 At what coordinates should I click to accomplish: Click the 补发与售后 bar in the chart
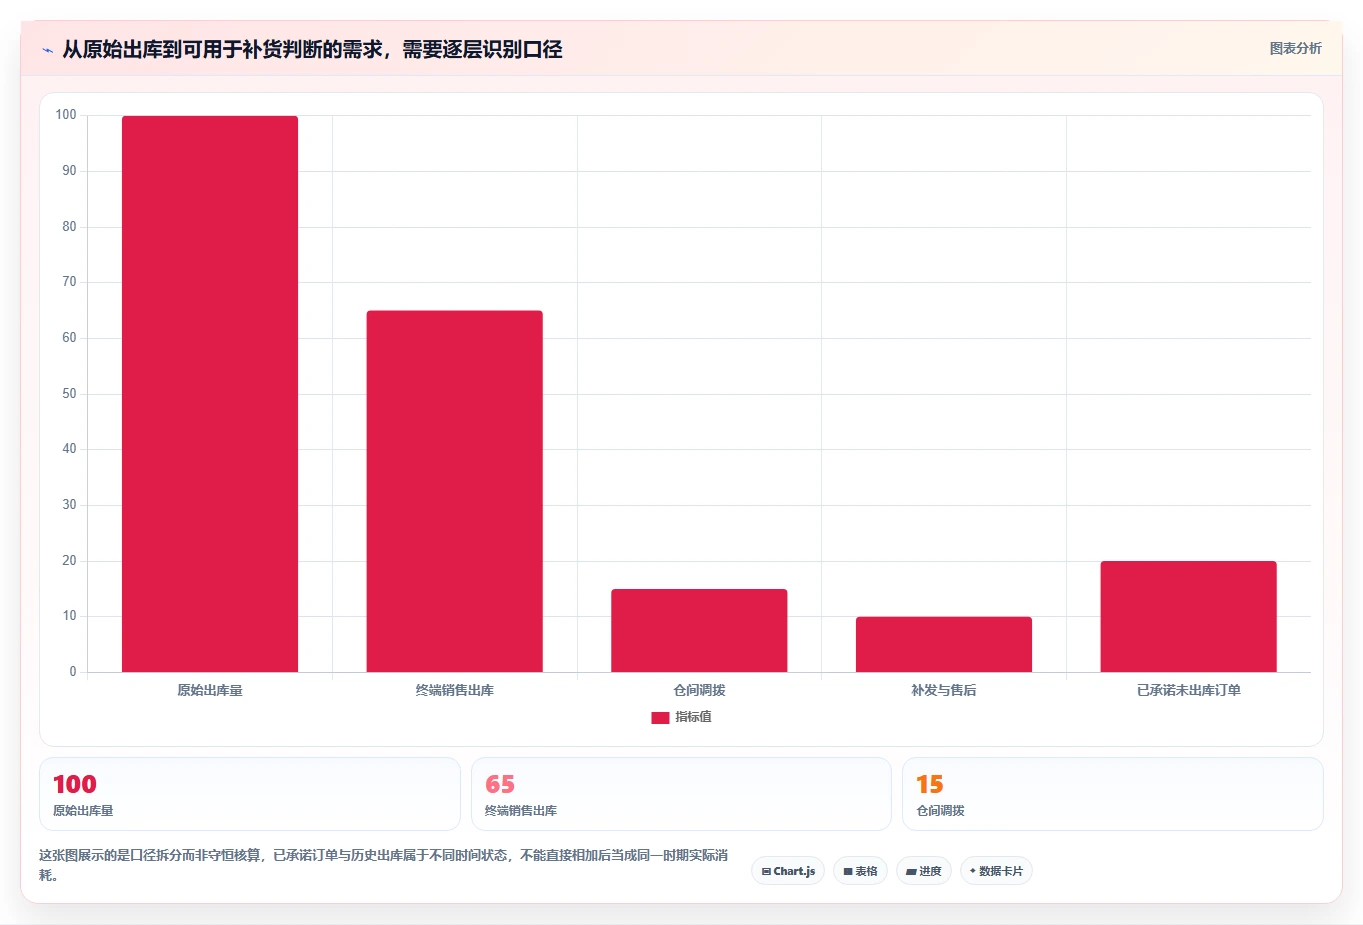click(944, 645)
